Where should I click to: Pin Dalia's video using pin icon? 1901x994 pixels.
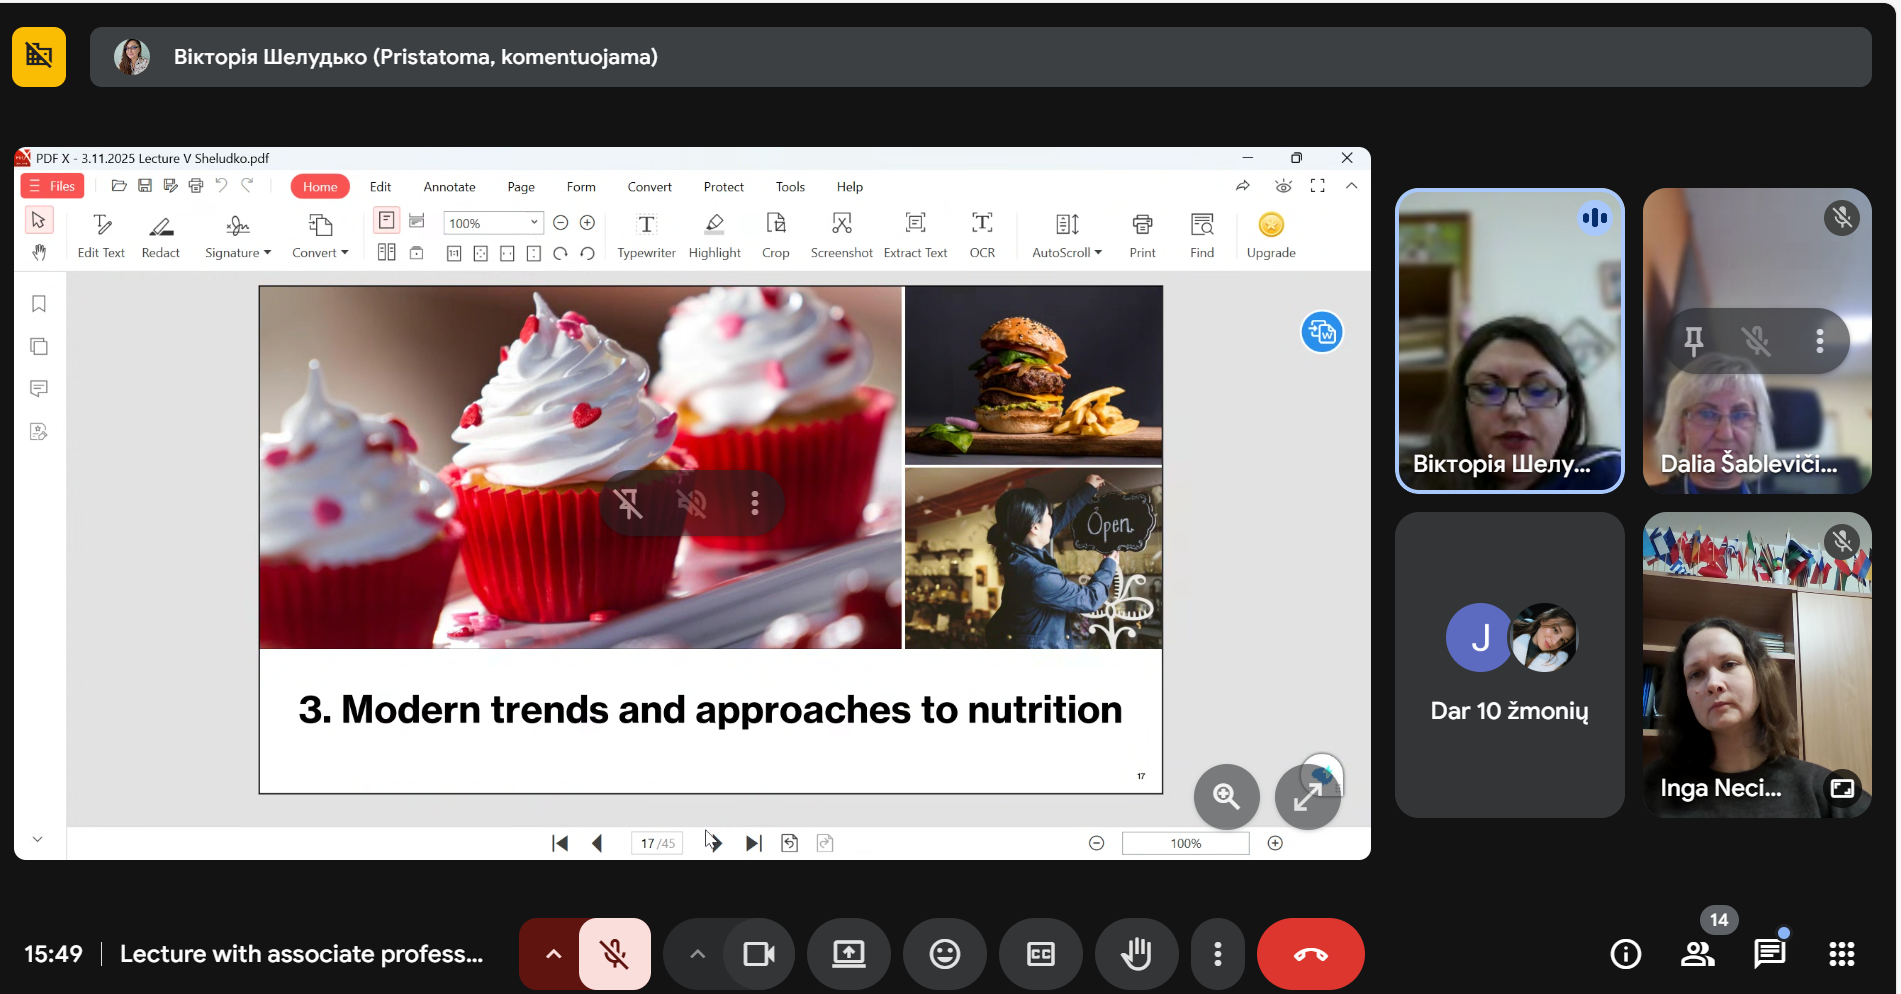[1693, 341]
